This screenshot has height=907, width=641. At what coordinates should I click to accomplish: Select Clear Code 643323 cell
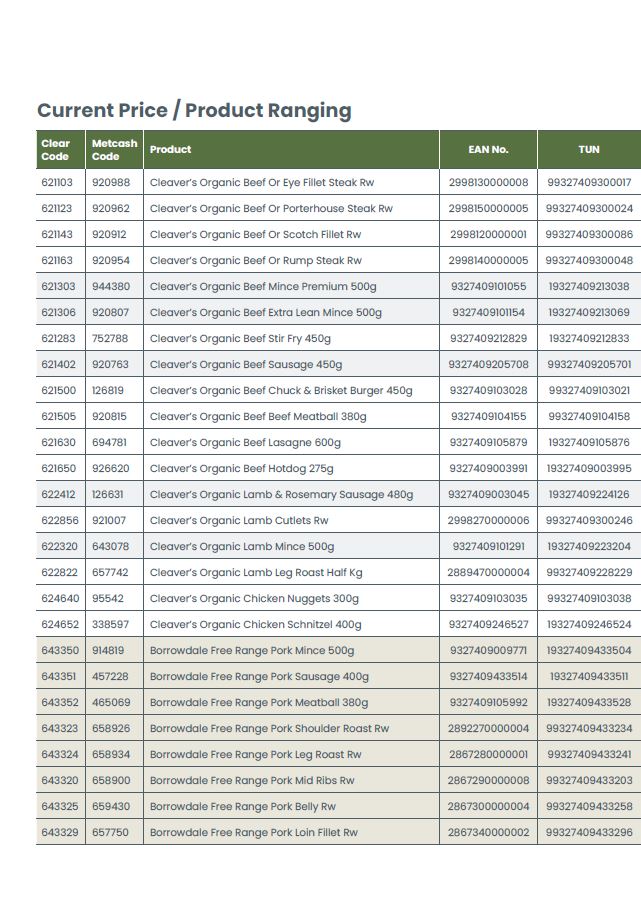[x=58, y=729]
